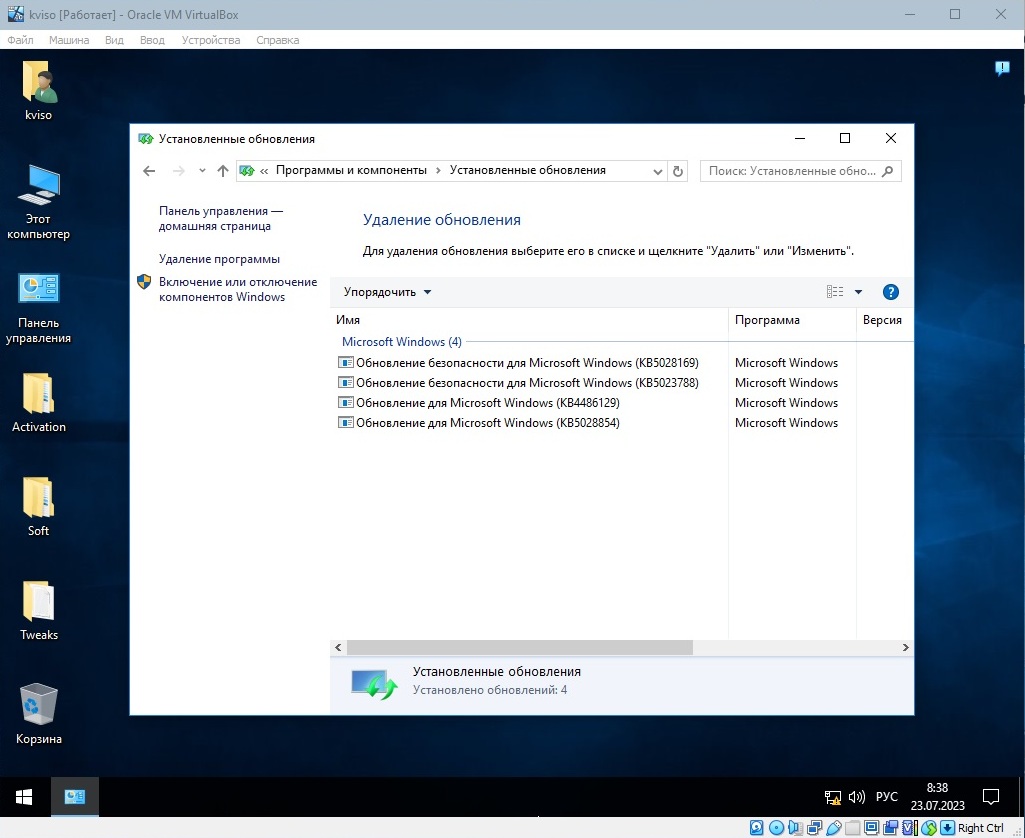Open the Упорядочить dropdown
The width and height of the screenshot is (1025, 838).
(x=387, y=292)
